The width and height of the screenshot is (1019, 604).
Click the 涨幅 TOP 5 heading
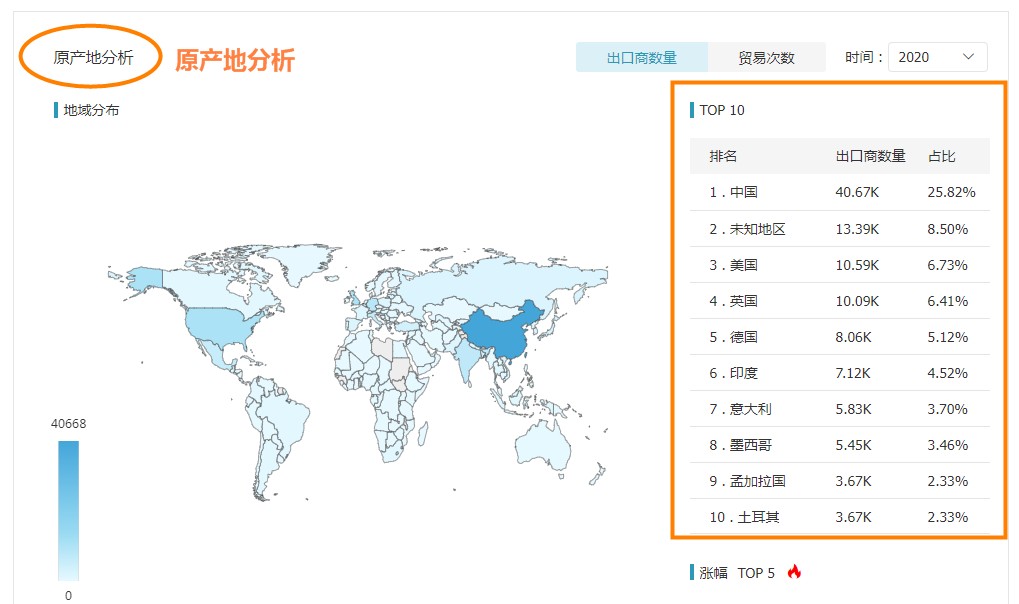737,573
